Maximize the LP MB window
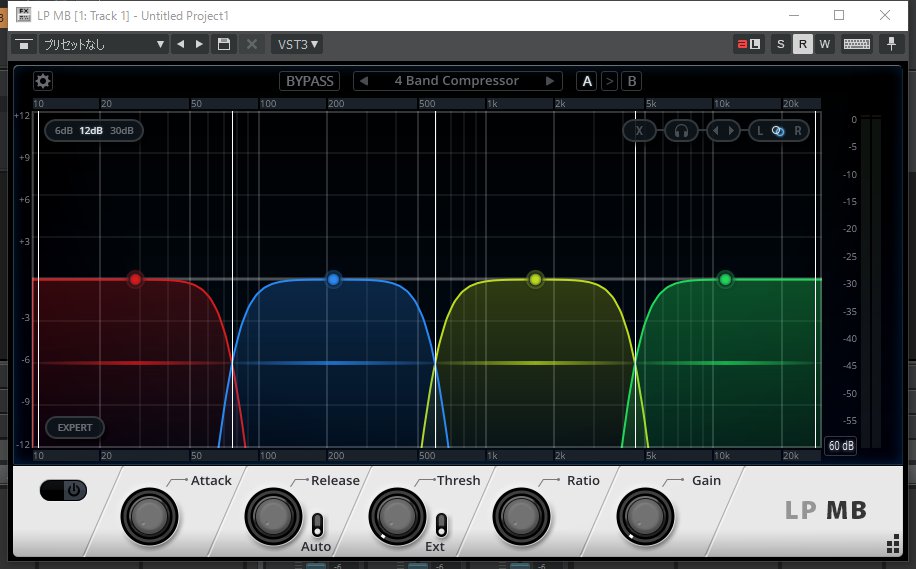This screenshot has height=569, width=916. (x=839, y=15)
